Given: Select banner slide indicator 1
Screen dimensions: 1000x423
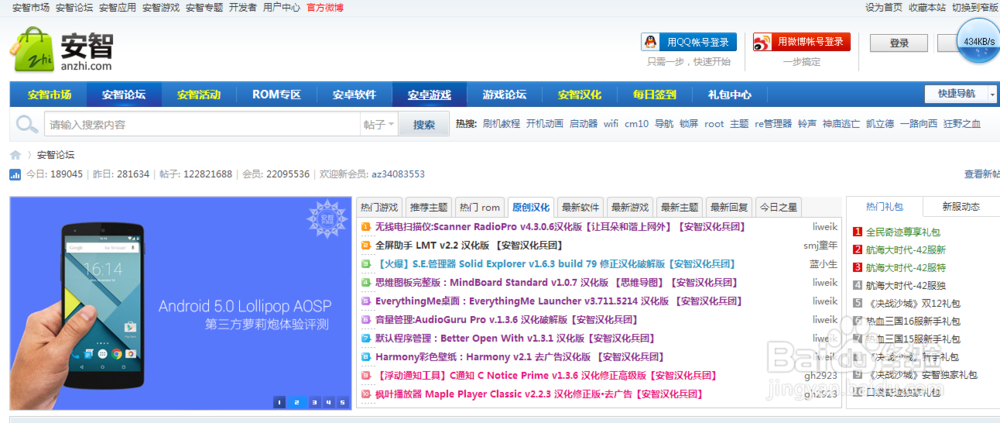Looking at the screenshot, I should point(279,402).
